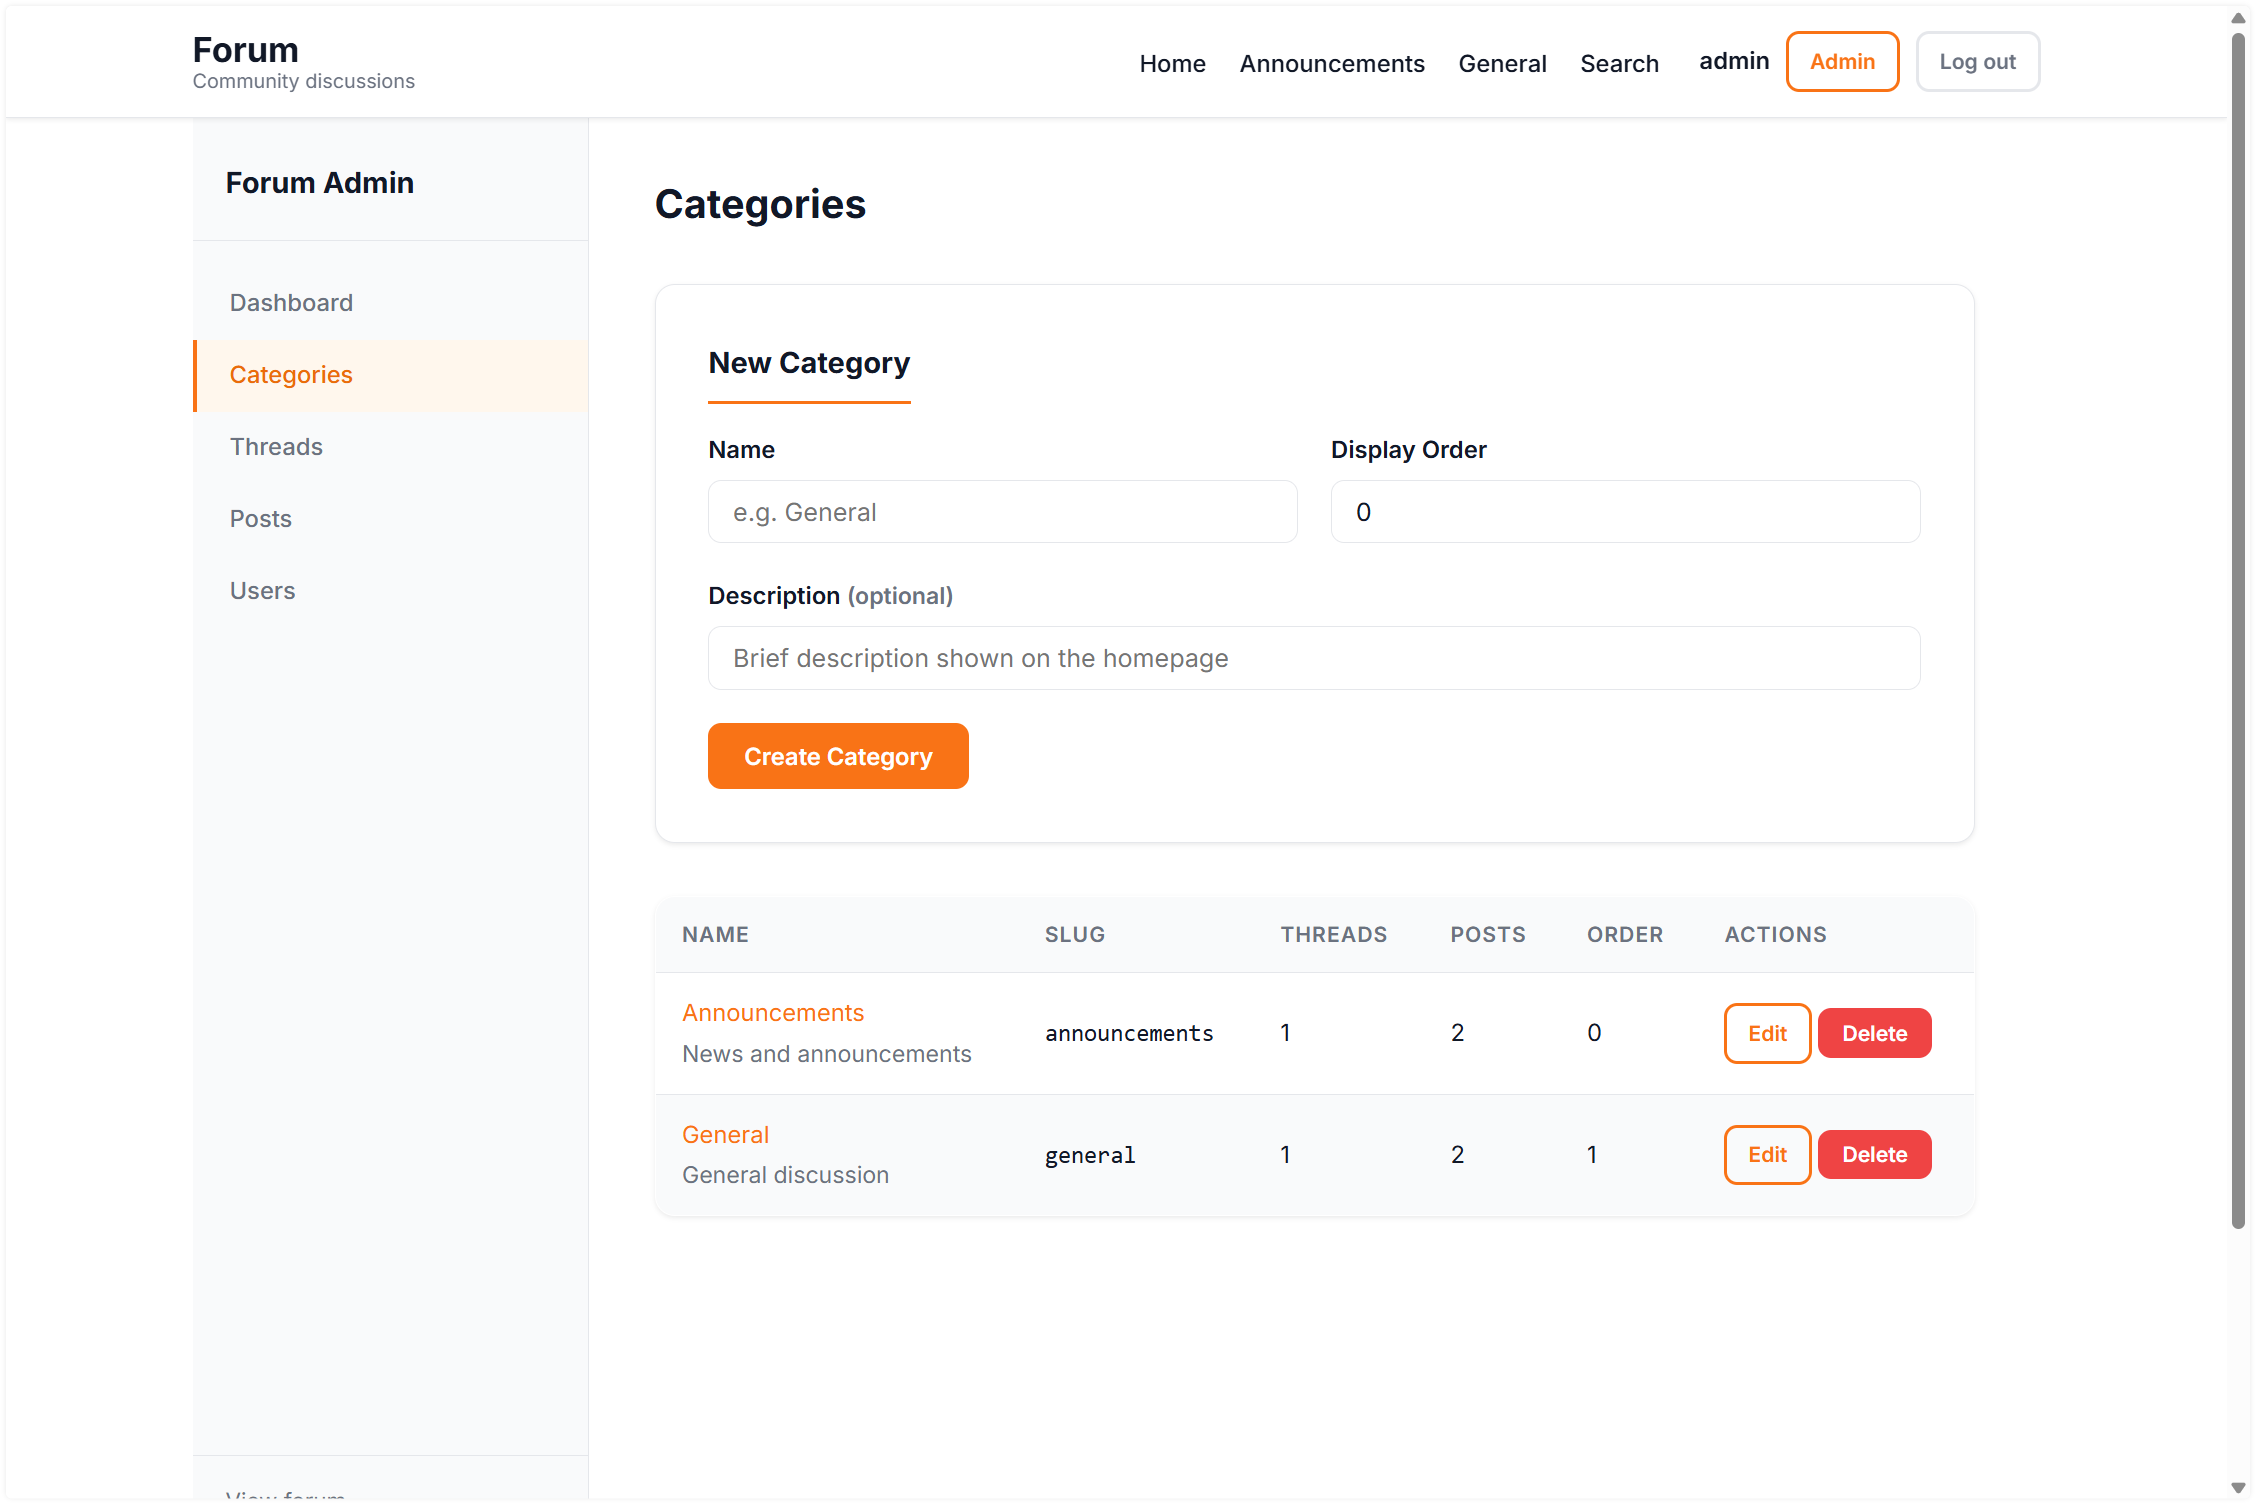
Task: Open Posts section in sidebar
Action: [260, 519]
